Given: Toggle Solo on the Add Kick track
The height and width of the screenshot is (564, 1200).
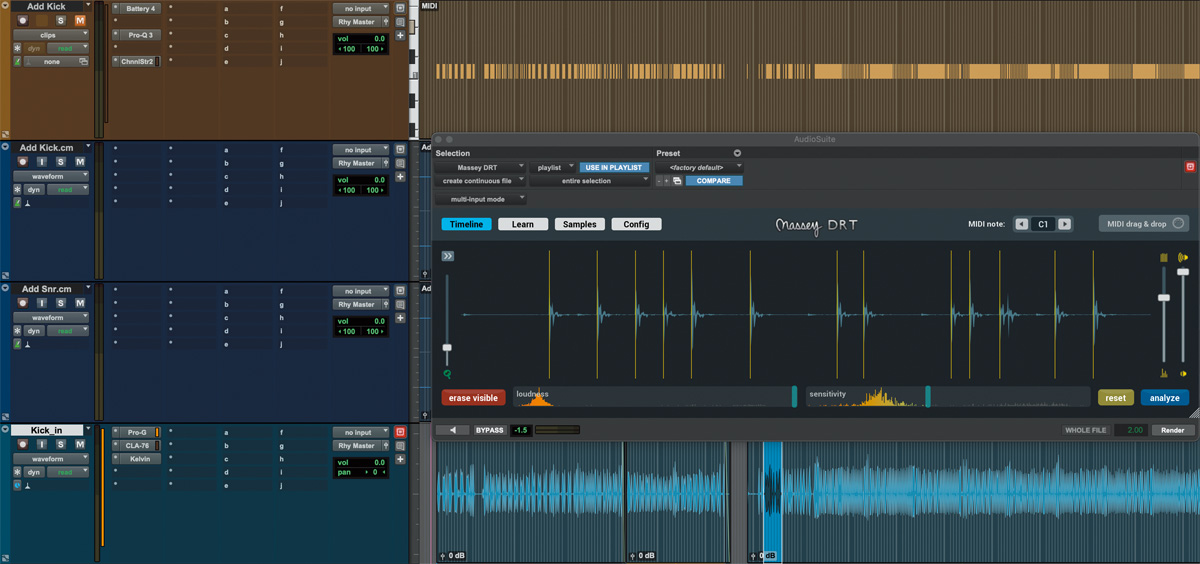Looking at the screenshot, I should pos(61,20).
